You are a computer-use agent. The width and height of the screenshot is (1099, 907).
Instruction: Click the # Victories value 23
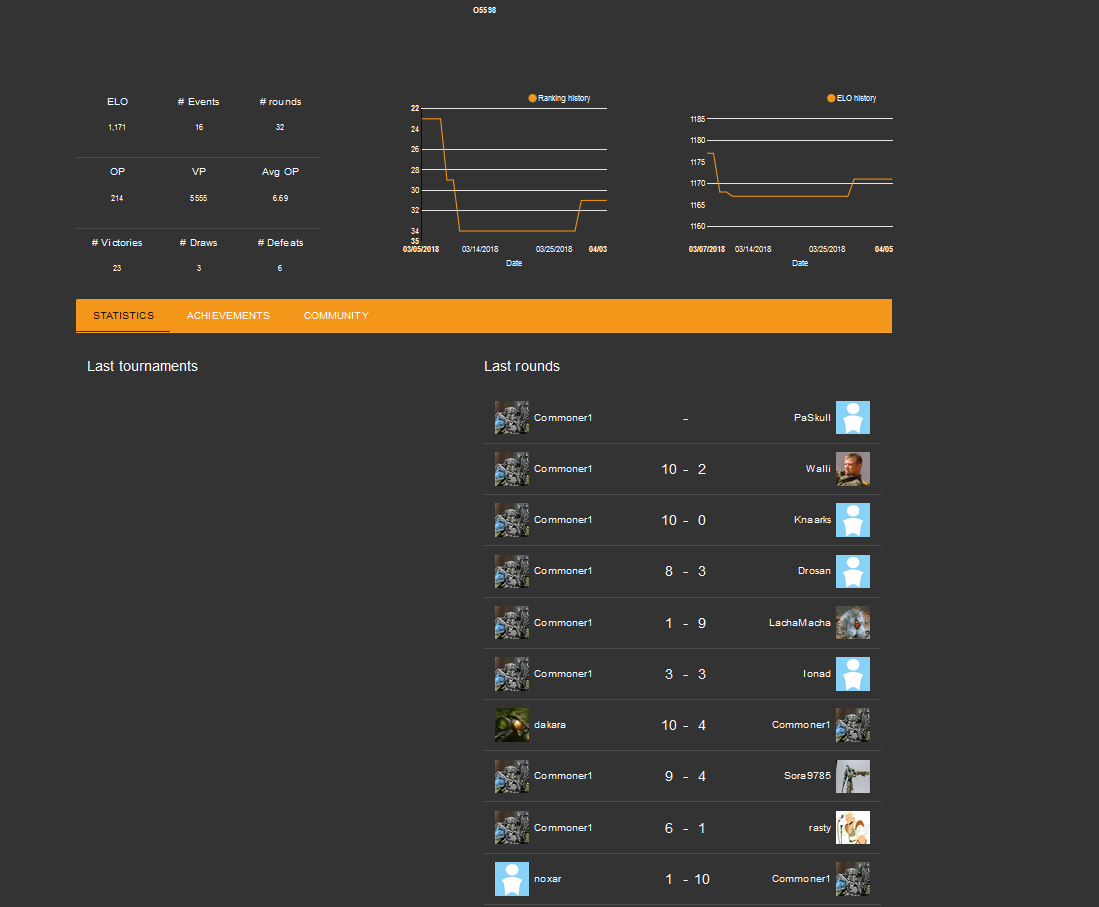click(x=117, y=268)
